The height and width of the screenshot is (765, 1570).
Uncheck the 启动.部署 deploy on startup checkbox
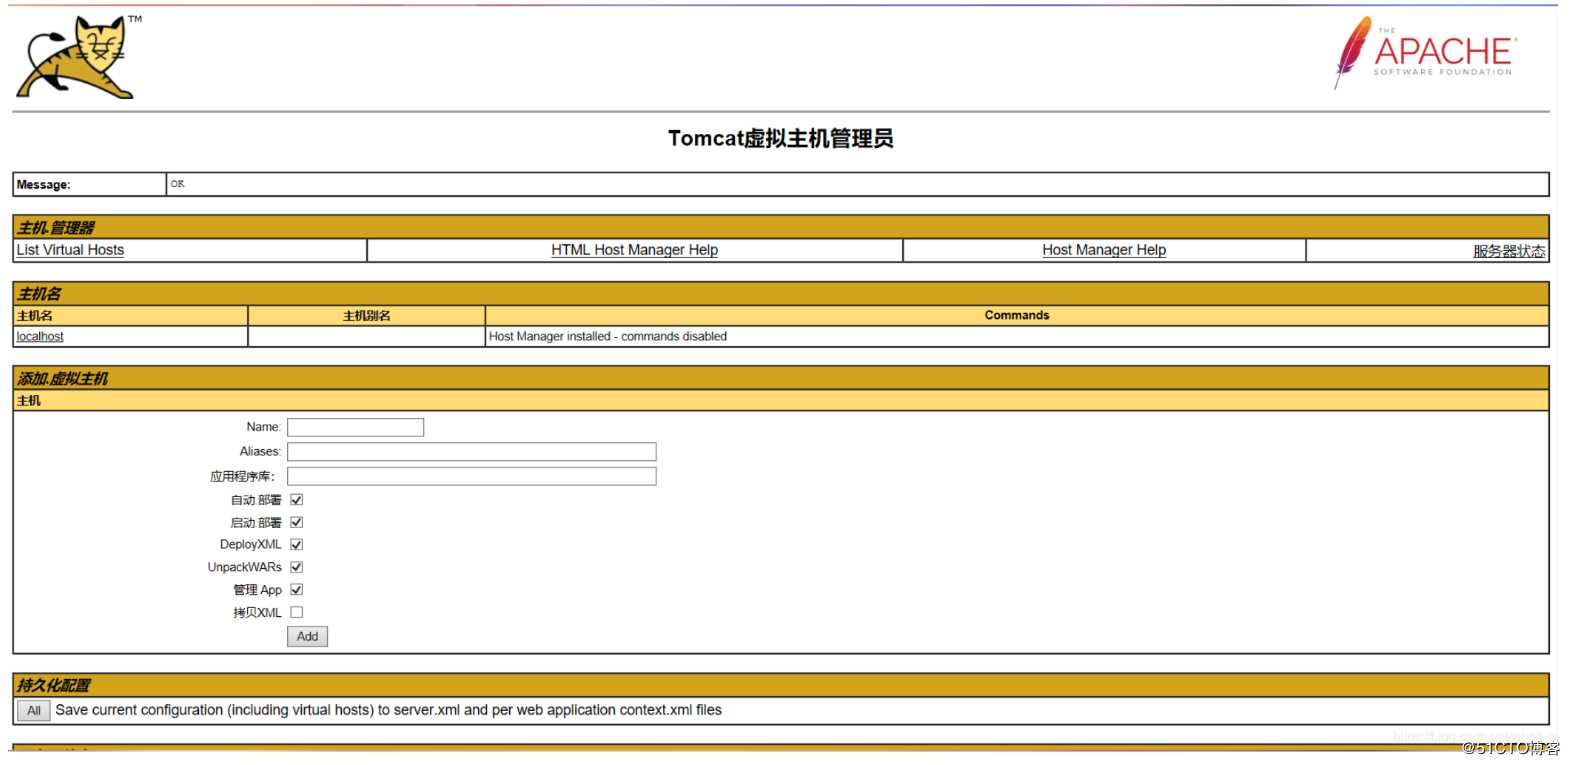coord(296,522)
